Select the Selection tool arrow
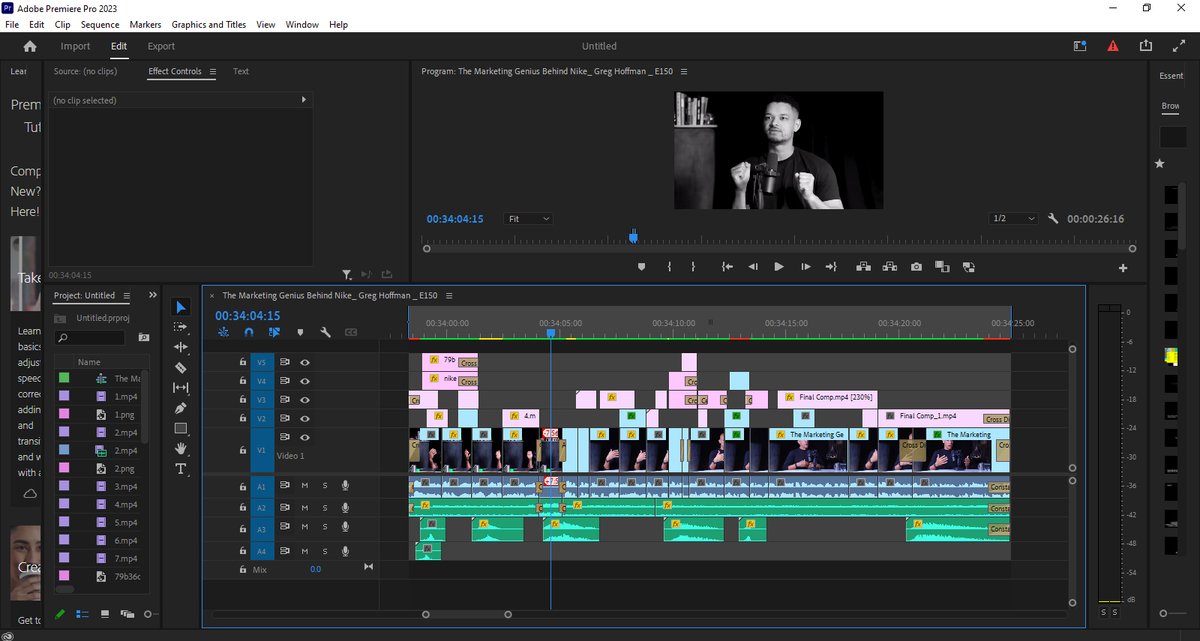 (x=181, y=307)
